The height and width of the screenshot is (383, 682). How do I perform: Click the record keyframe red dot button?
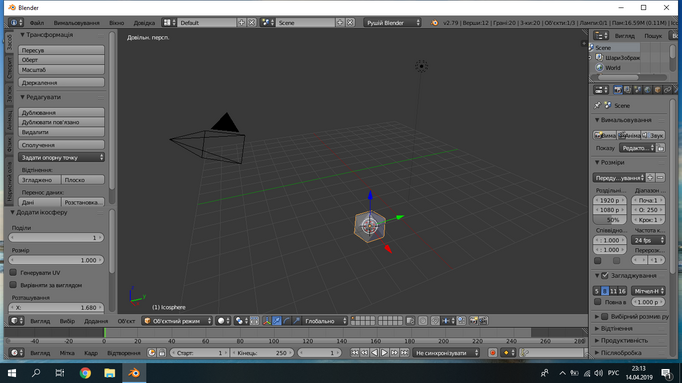493,353
